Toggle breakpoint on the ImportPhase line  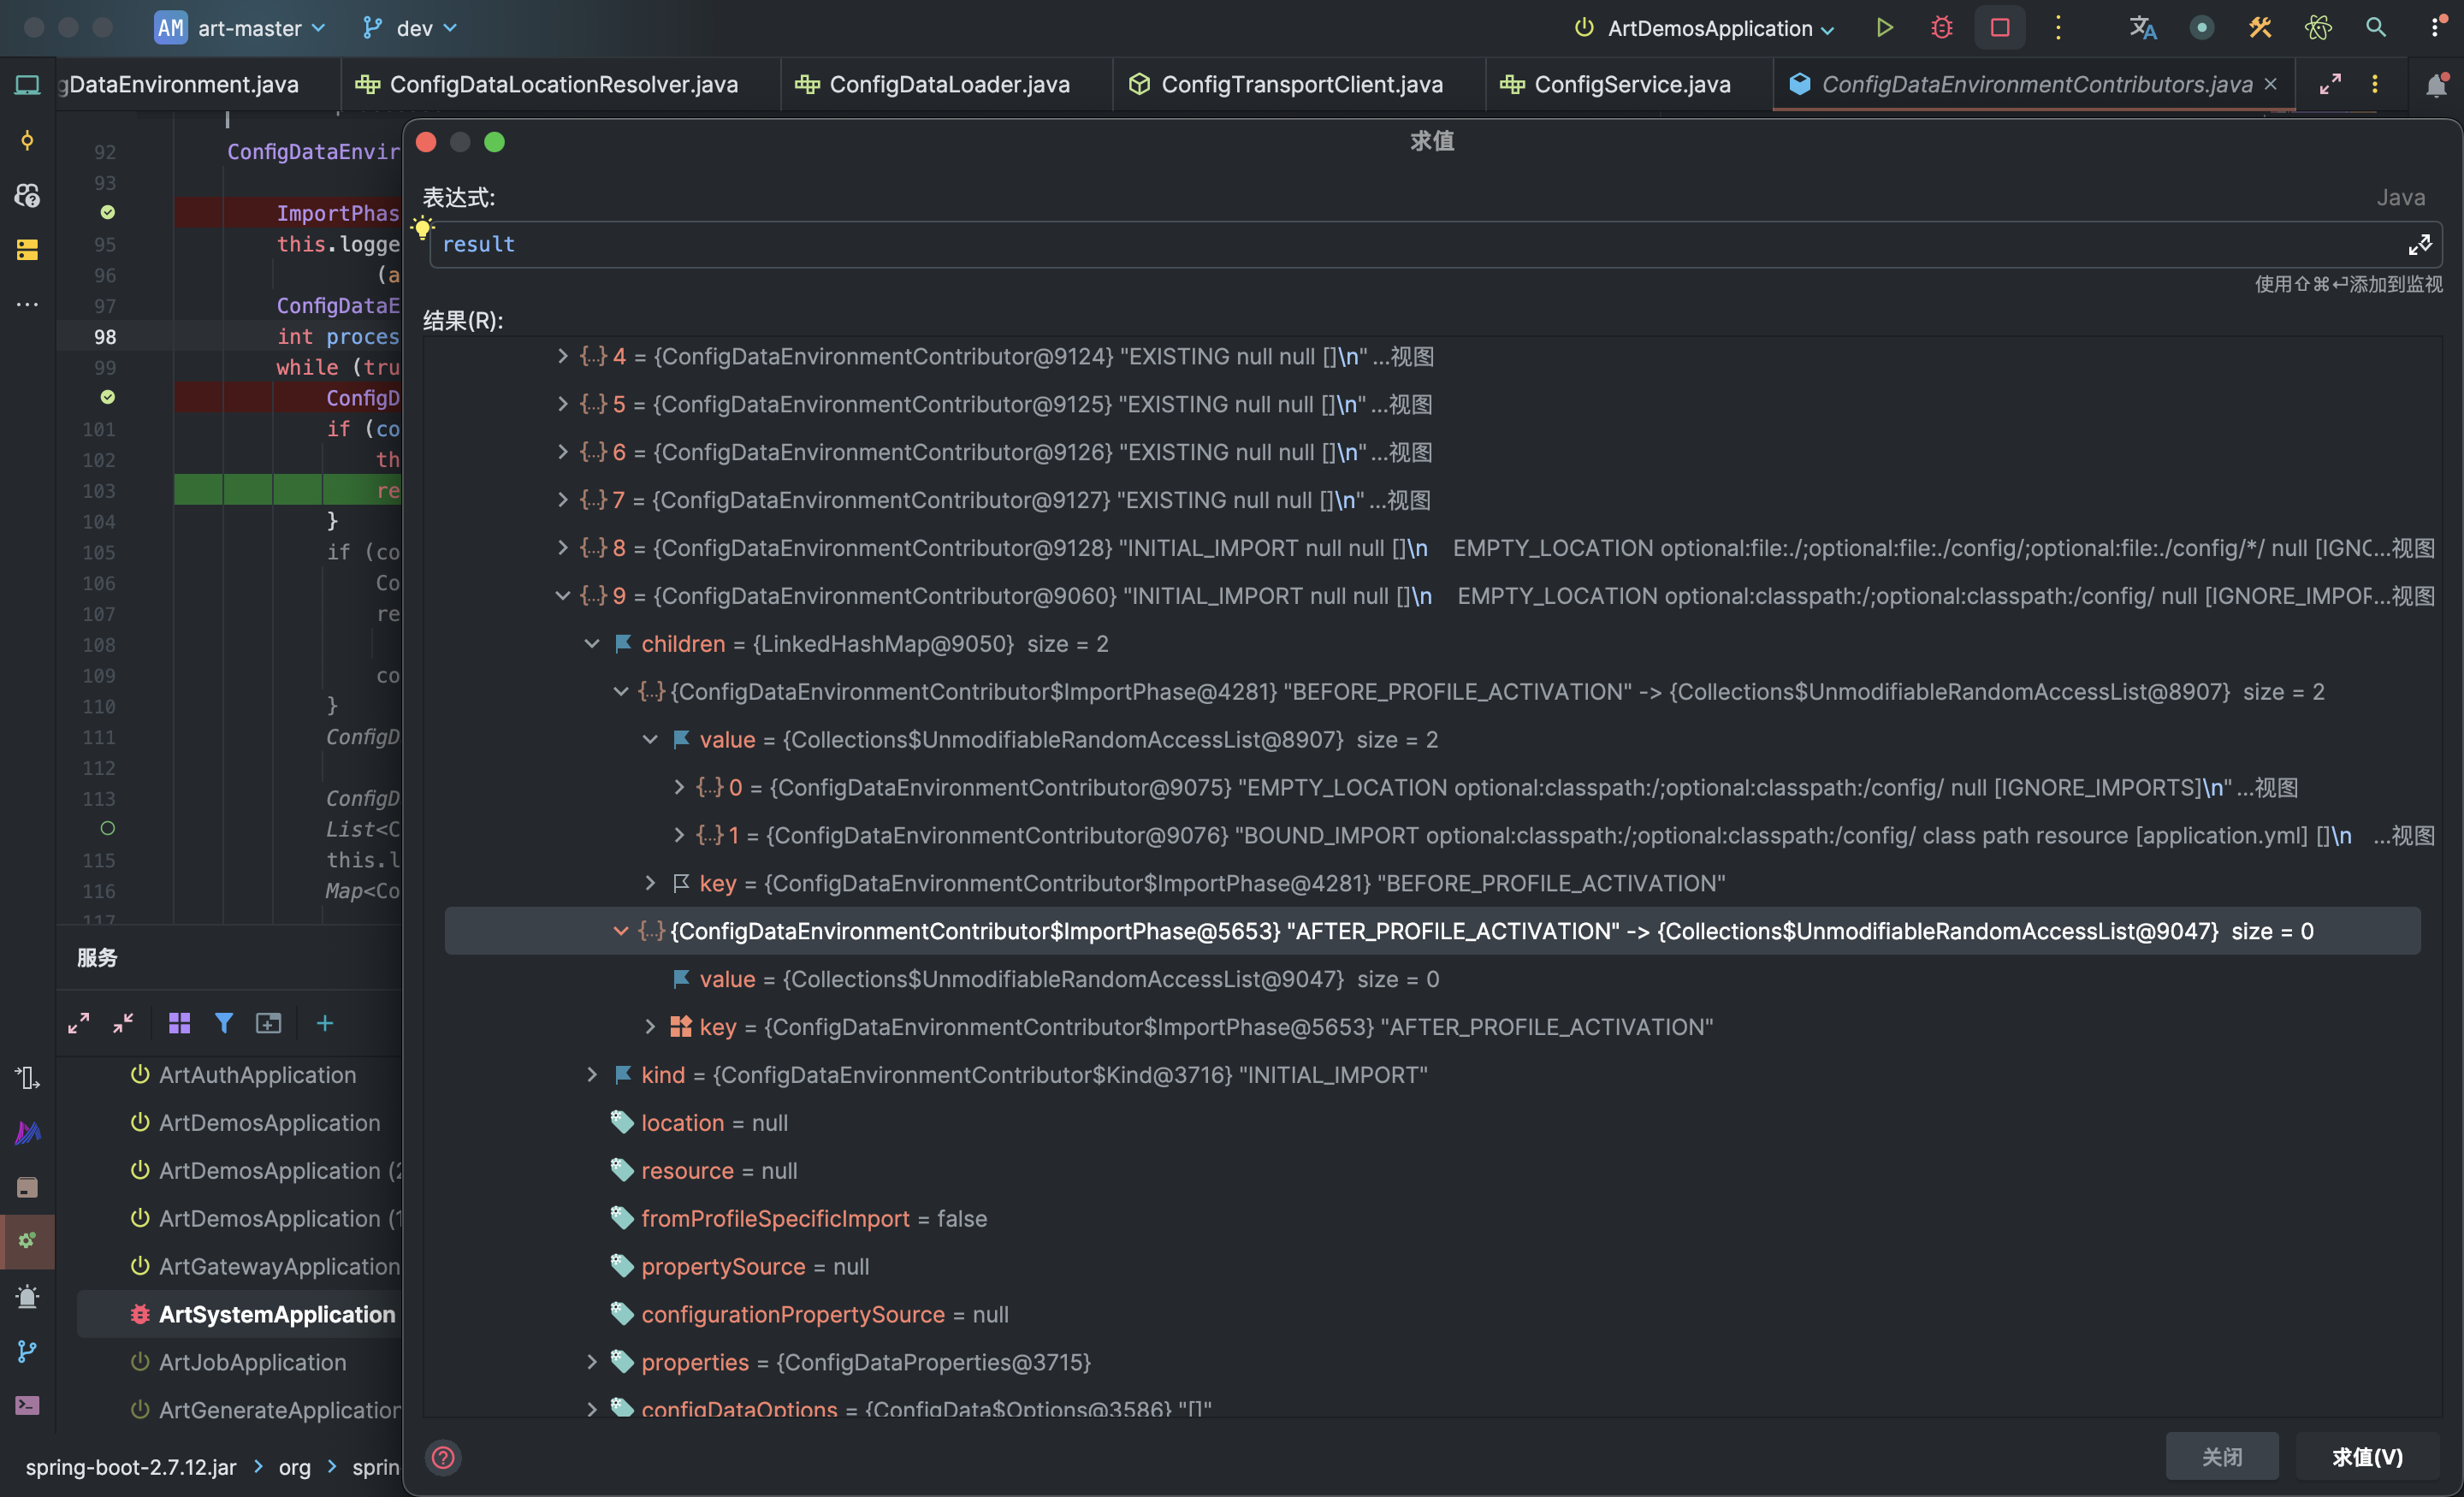[x=108, y=213]
